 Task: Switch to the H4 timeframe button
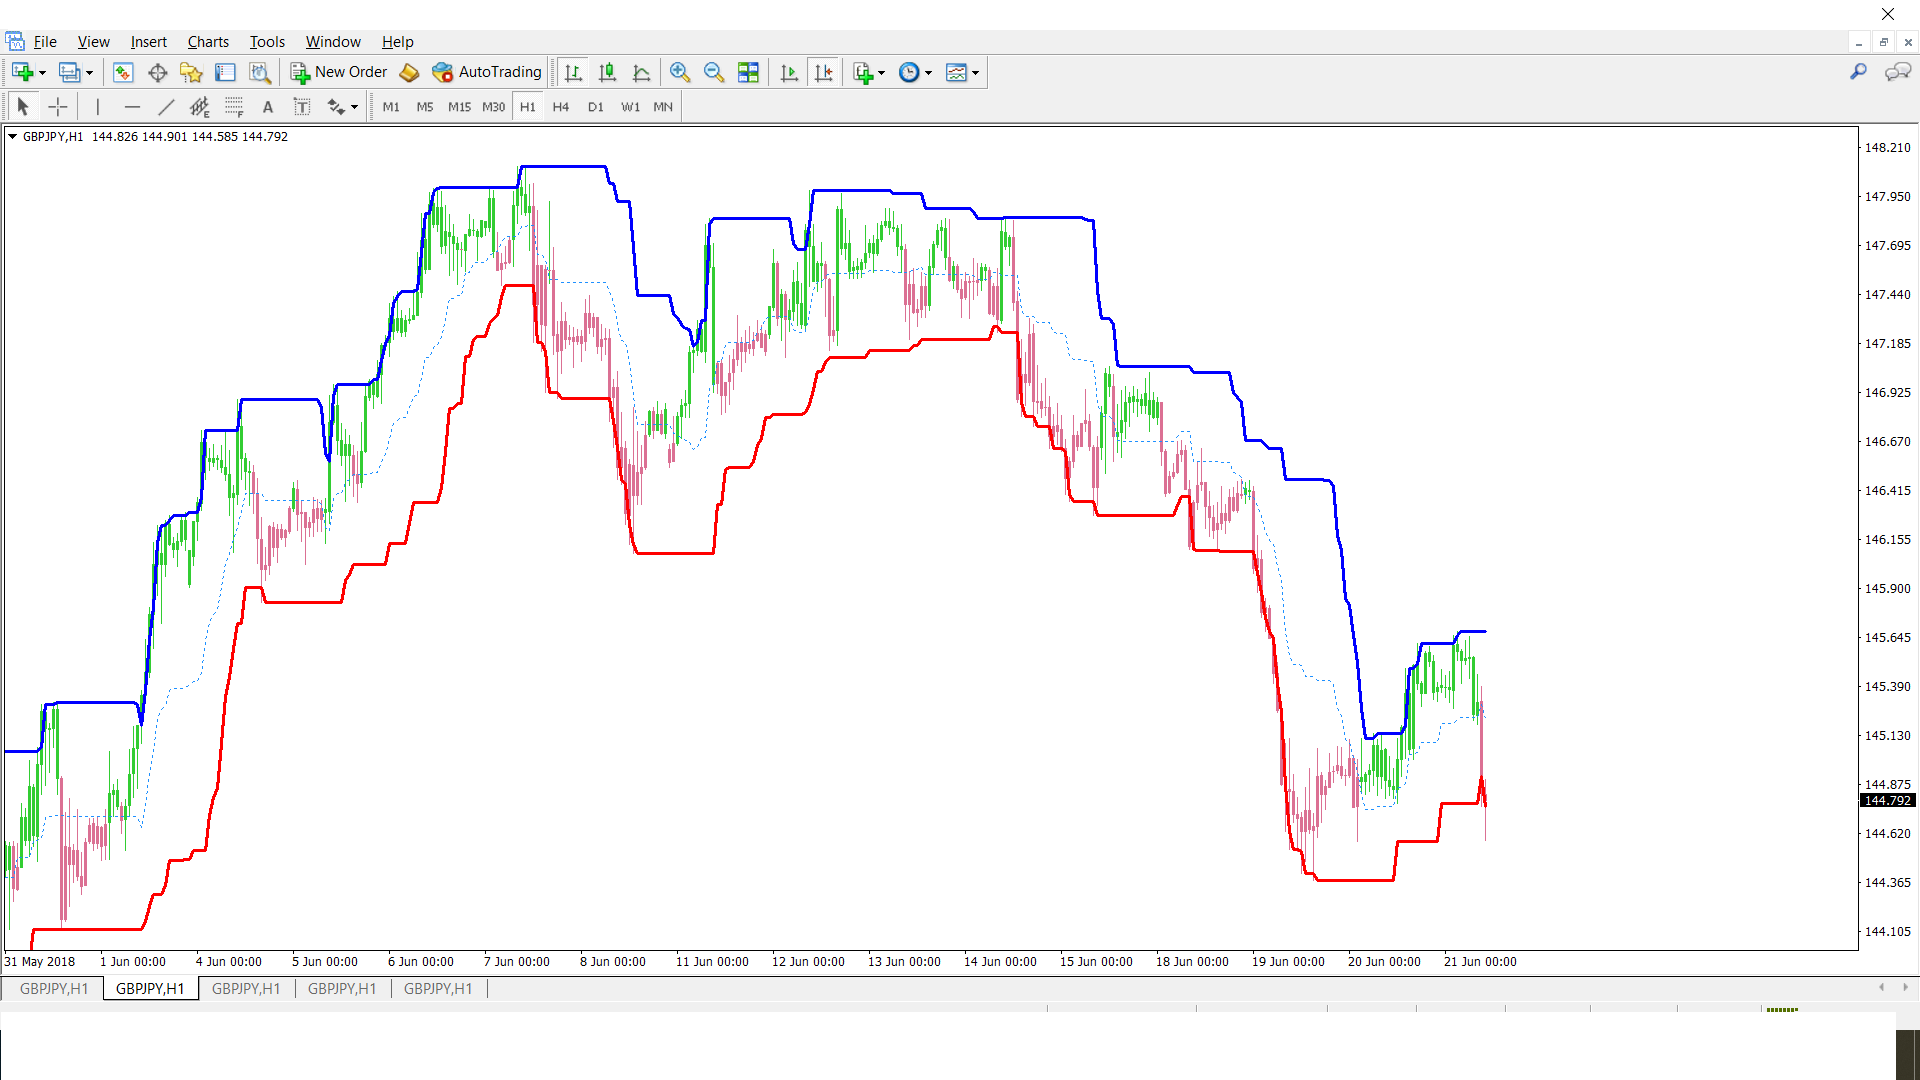(561, 107)
